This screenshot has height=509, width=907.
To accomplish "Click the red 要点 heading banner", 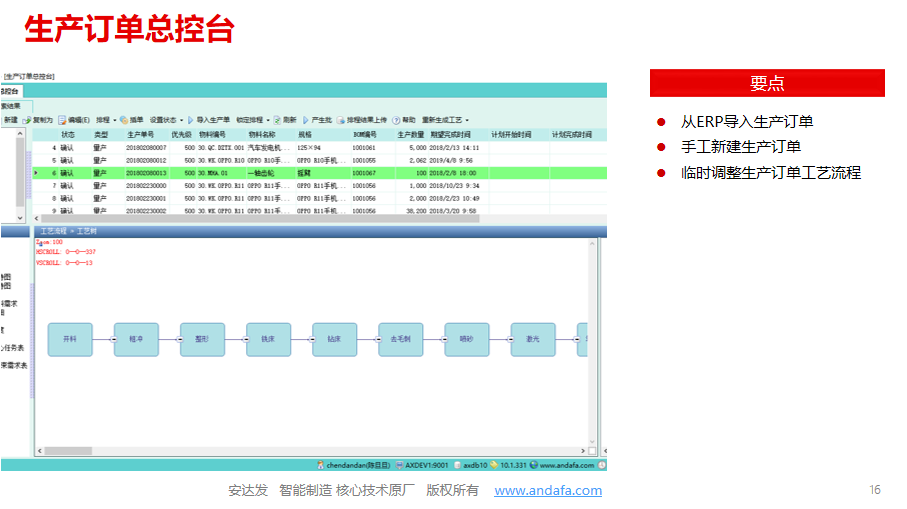I will pos(767,83).
